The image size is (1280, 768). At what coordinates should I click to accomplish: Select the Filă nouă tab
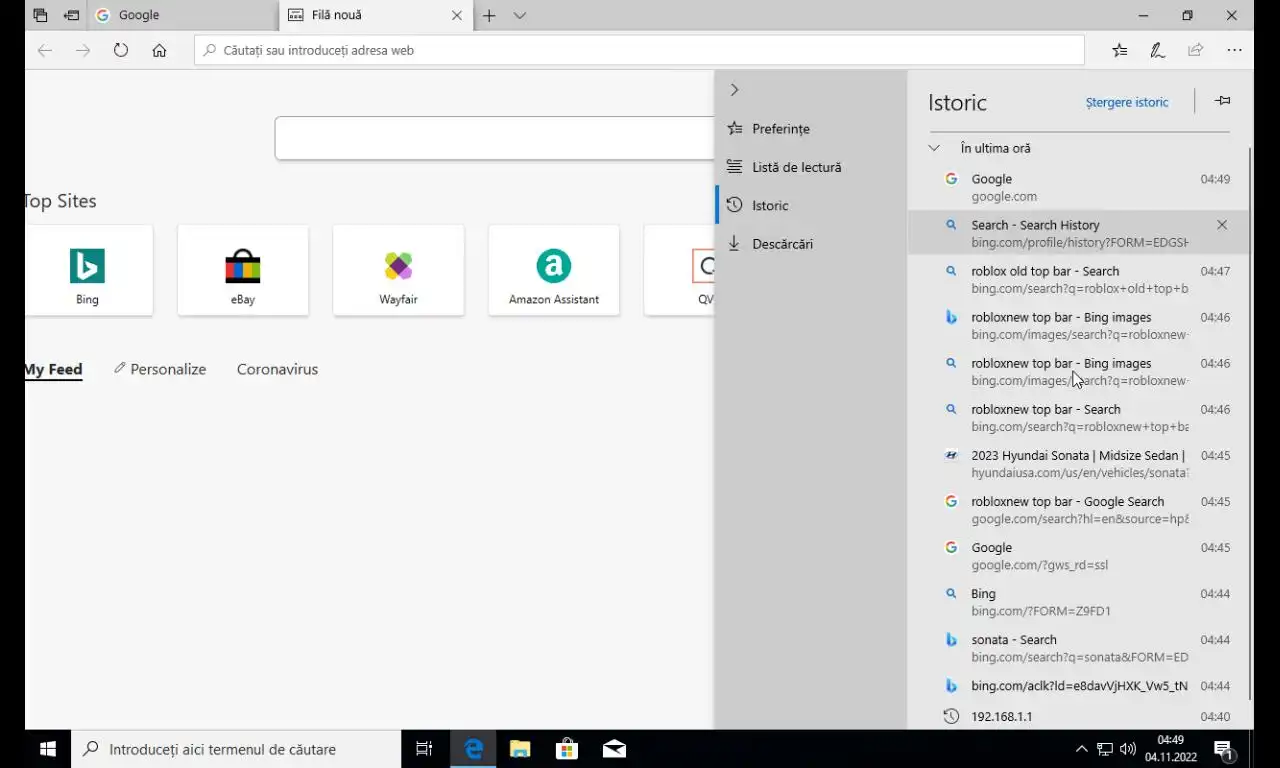pos(375,15)
